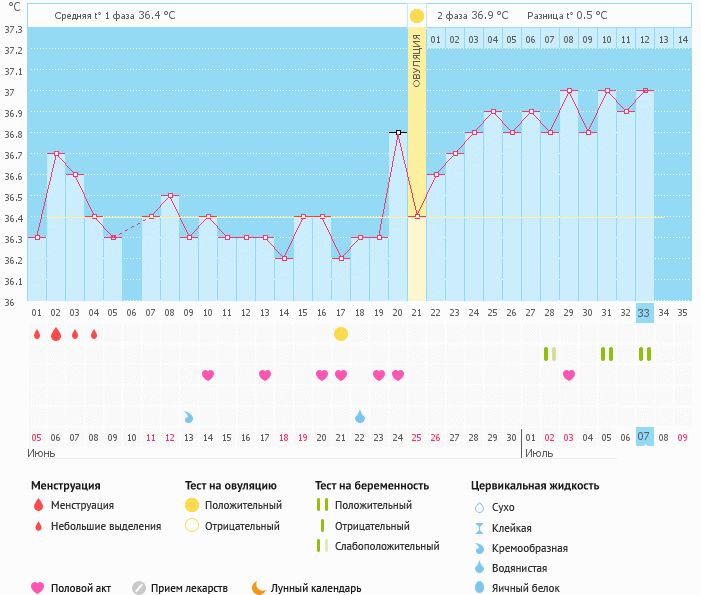Screen dimensions: 701x595
Task: Click the highlighted date 07 in July
Action: click(x=645, y=436)
